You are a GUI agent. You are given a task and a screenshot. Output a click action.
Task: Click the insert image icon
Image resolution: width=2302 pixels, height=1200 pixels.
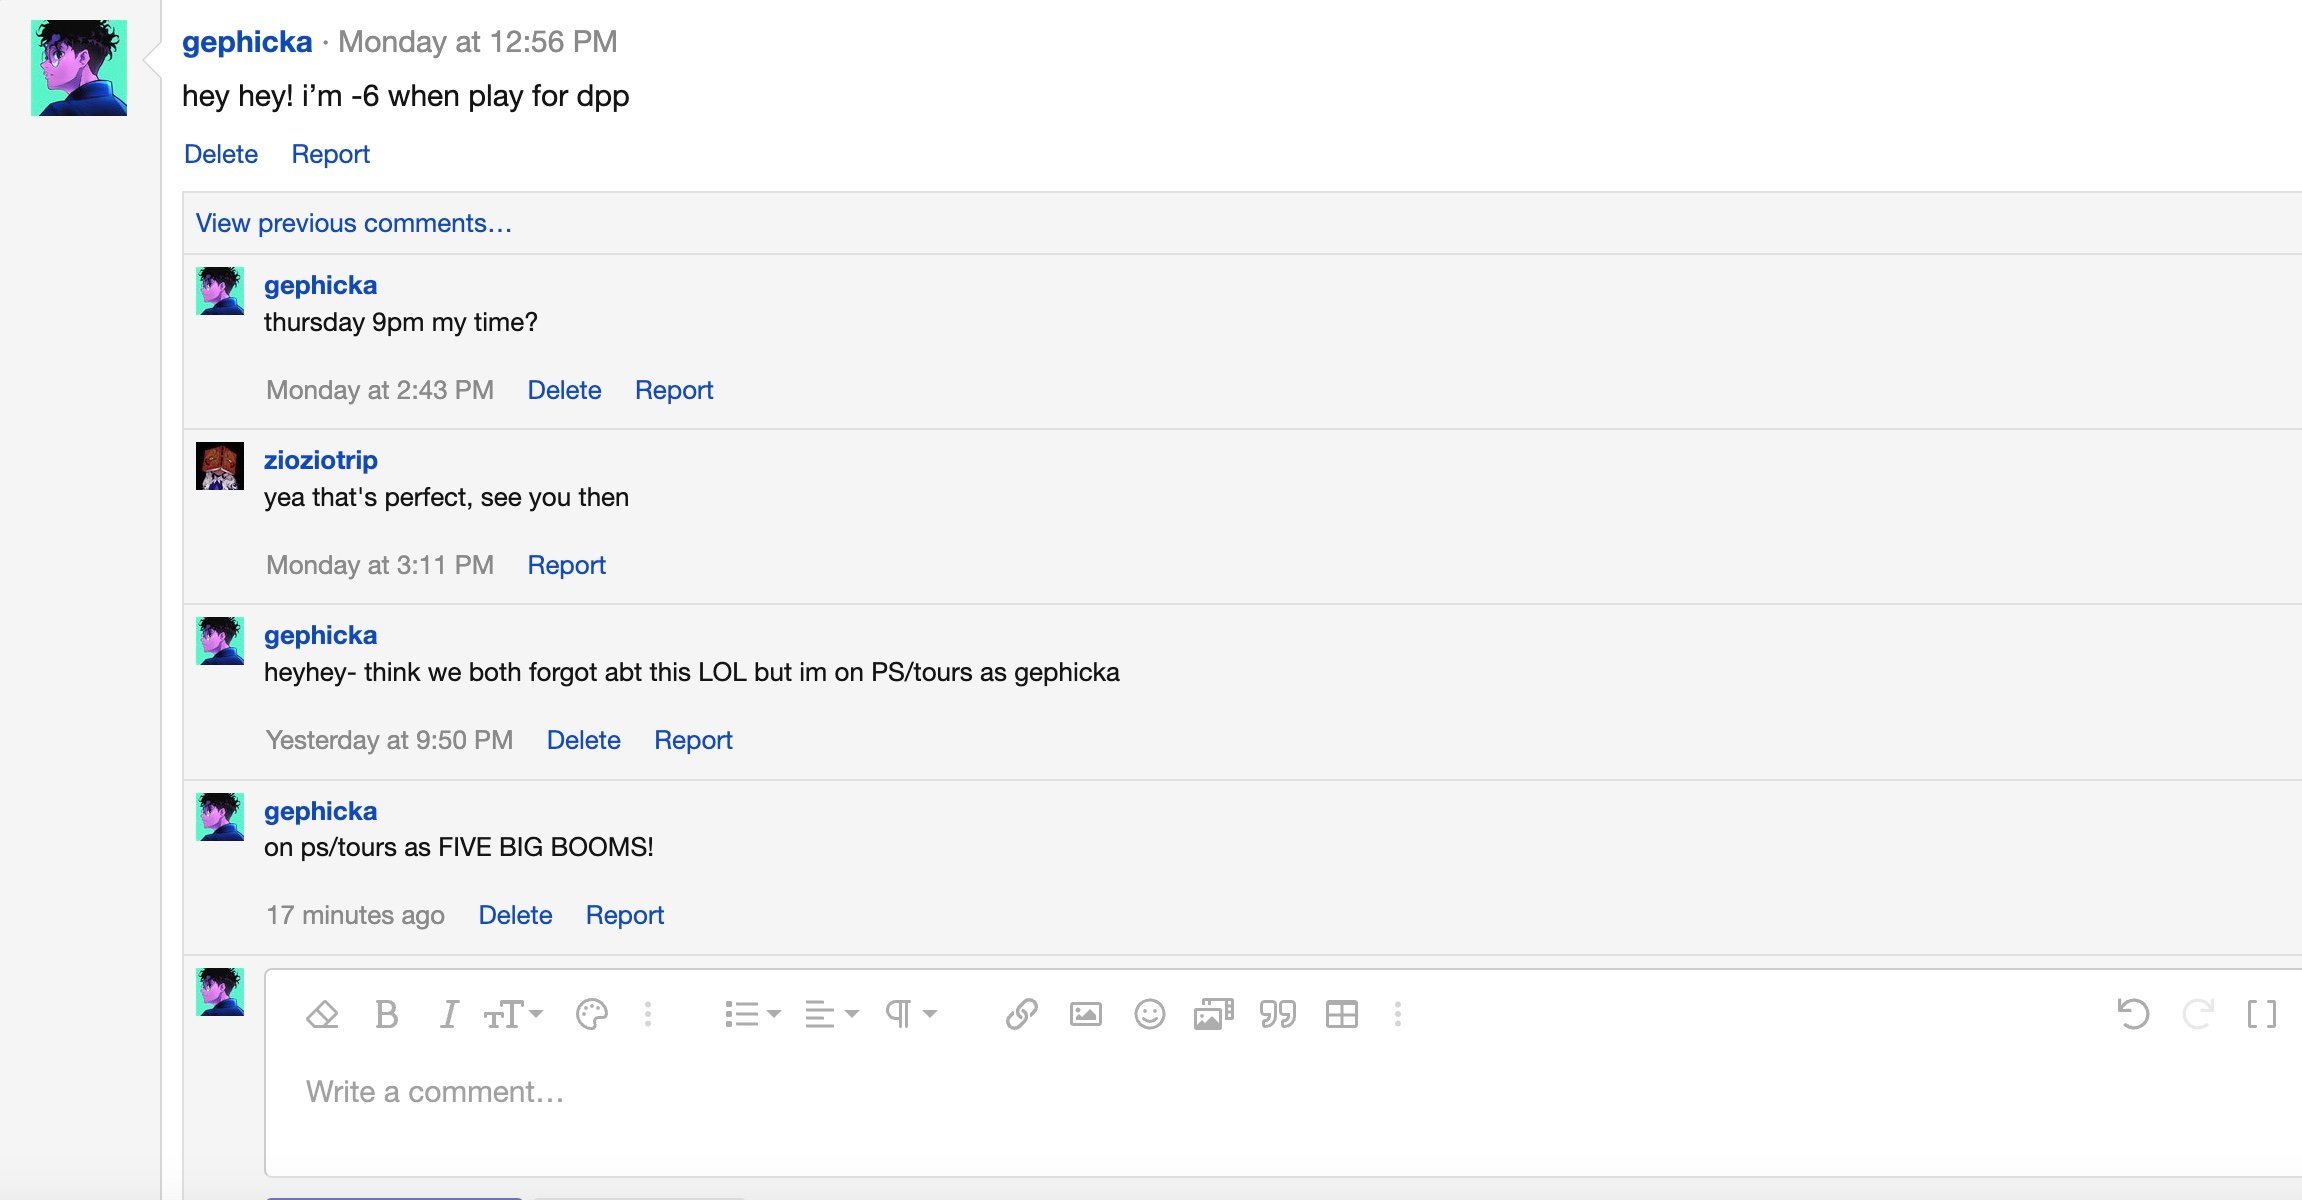click(x=1085, y=1015)
